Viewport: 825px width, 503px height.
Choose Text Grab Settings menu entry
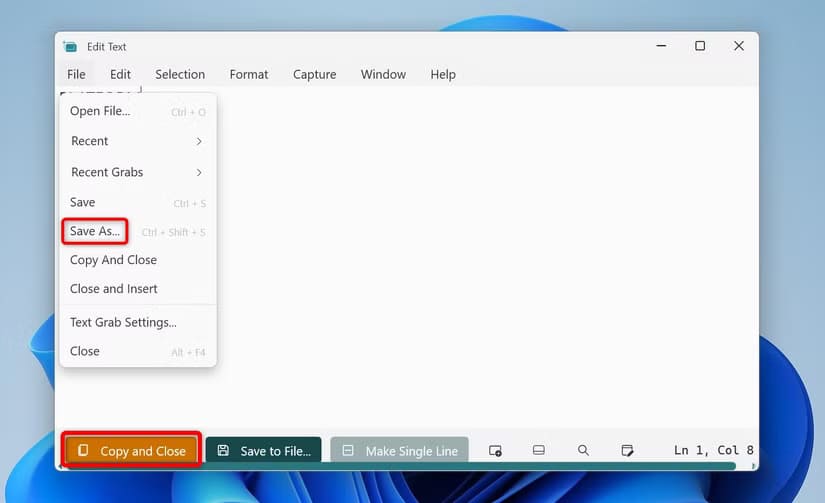click(123, 322)
